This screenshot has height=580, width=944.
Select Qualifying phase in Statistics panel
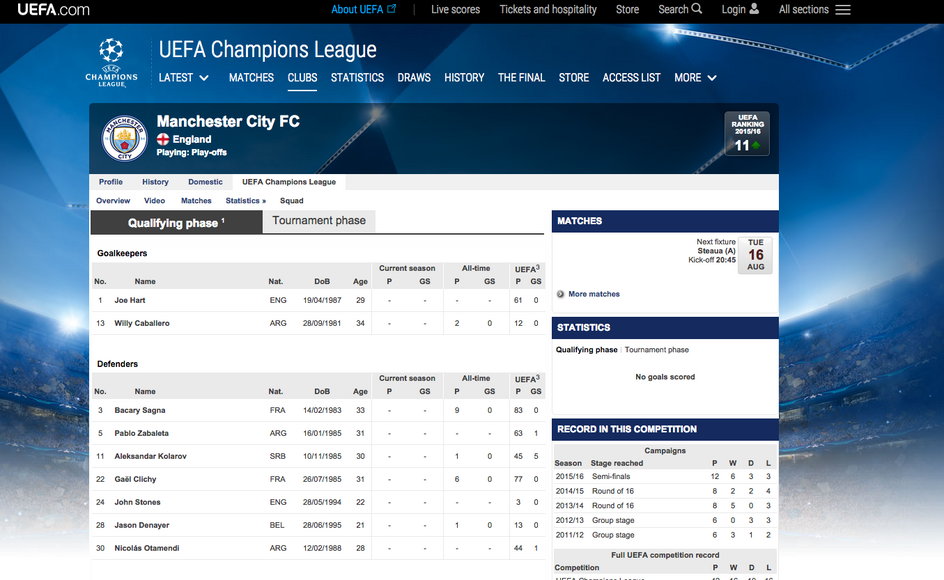[586, 350]
